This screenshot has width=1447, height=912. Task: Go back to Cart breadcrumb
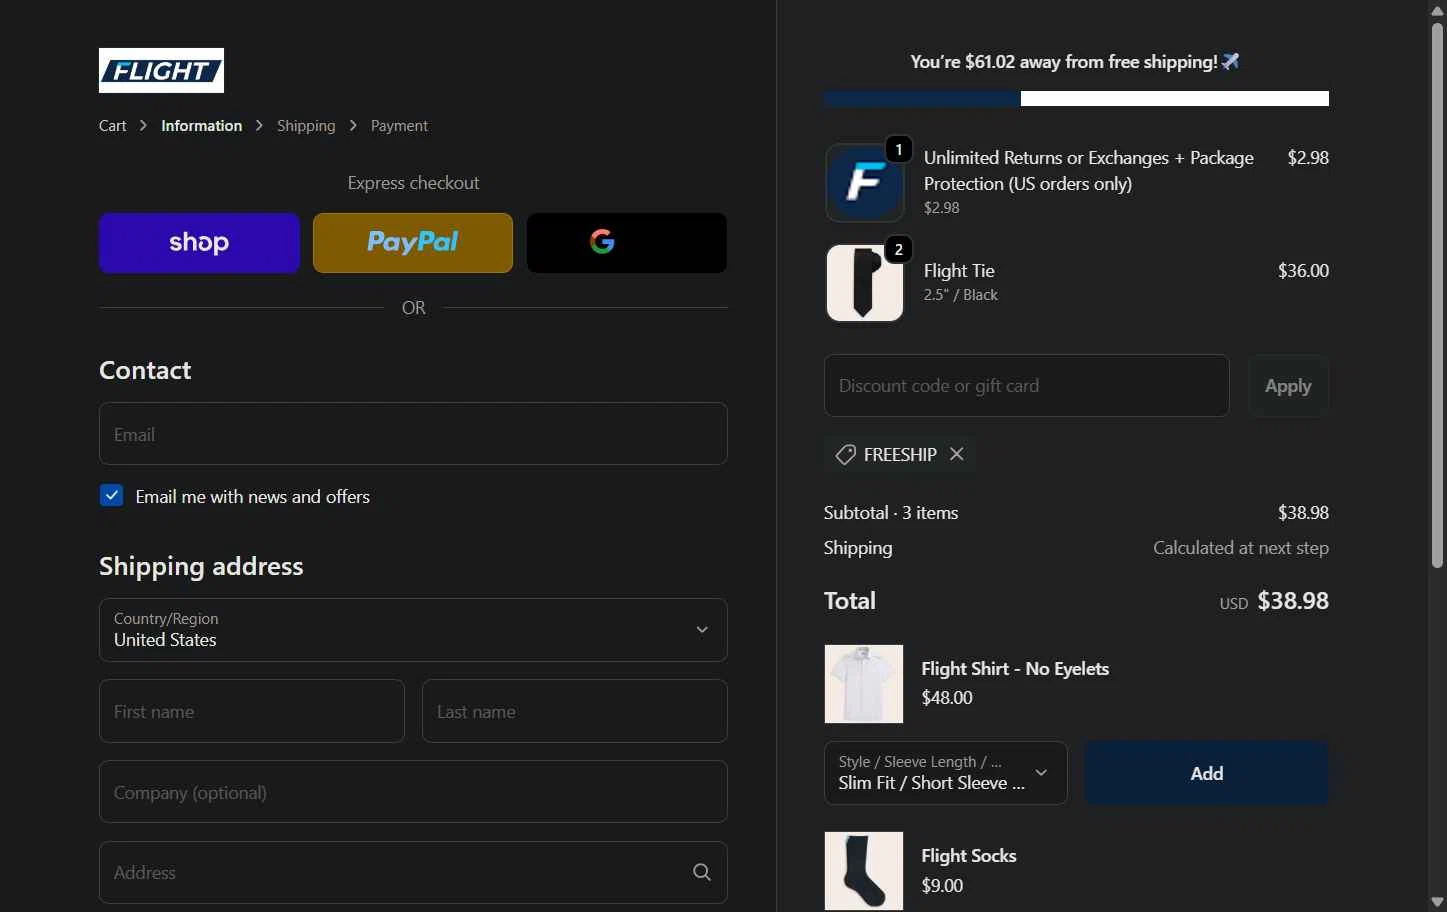[112, 126]
